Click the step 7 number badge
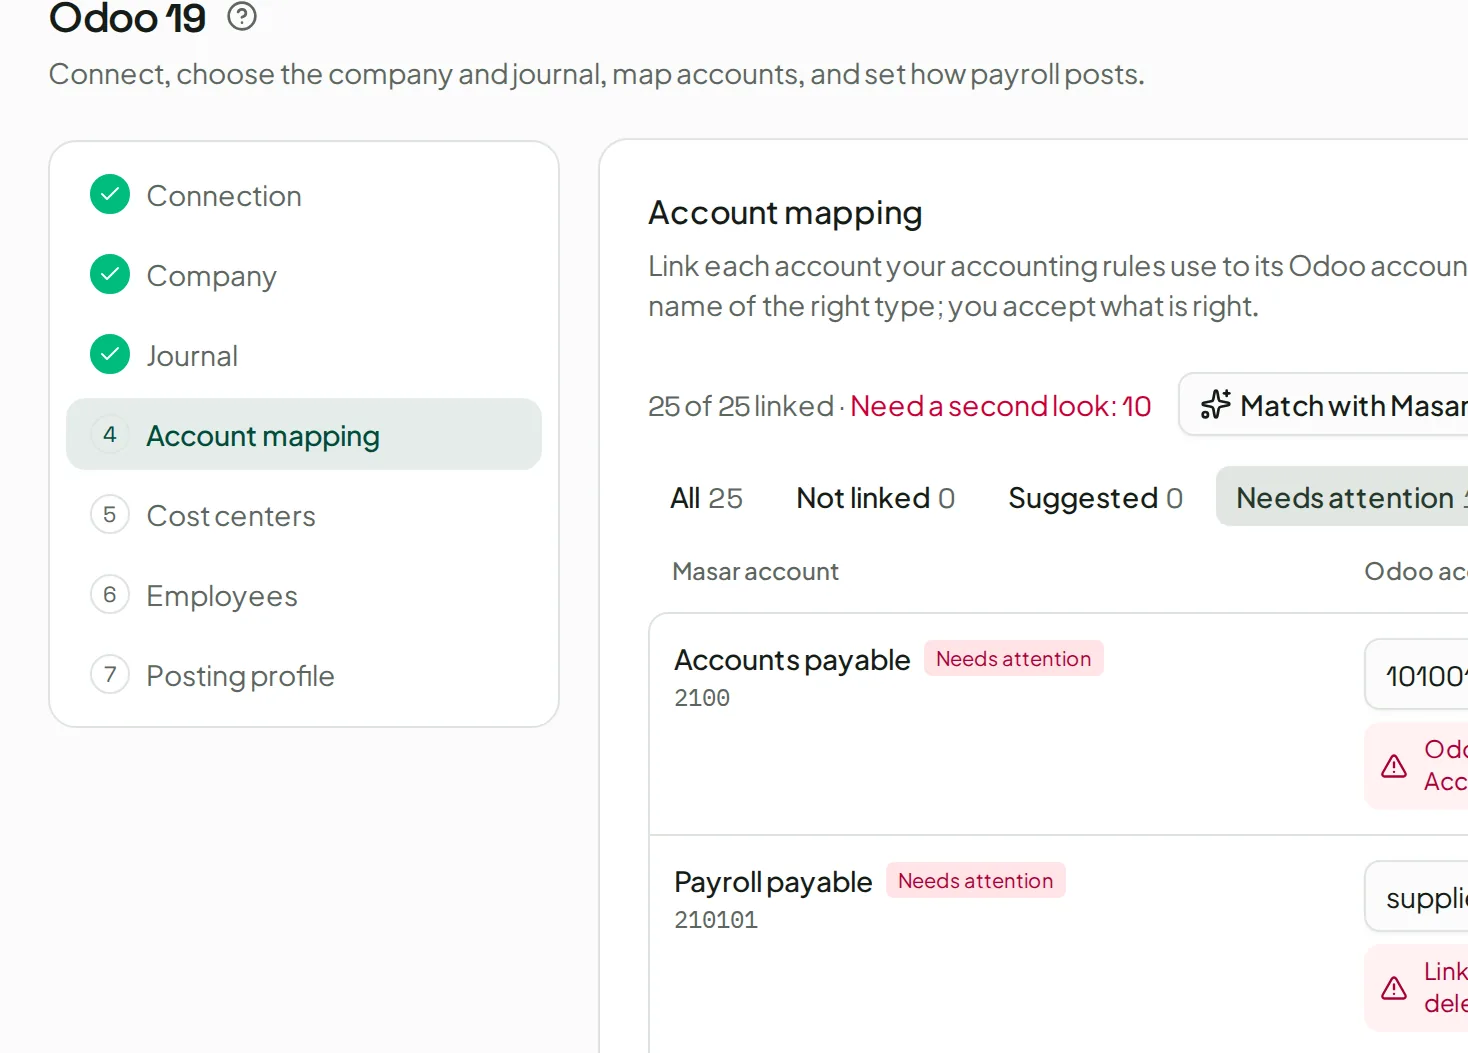1468x1053 pixels. 110,675
